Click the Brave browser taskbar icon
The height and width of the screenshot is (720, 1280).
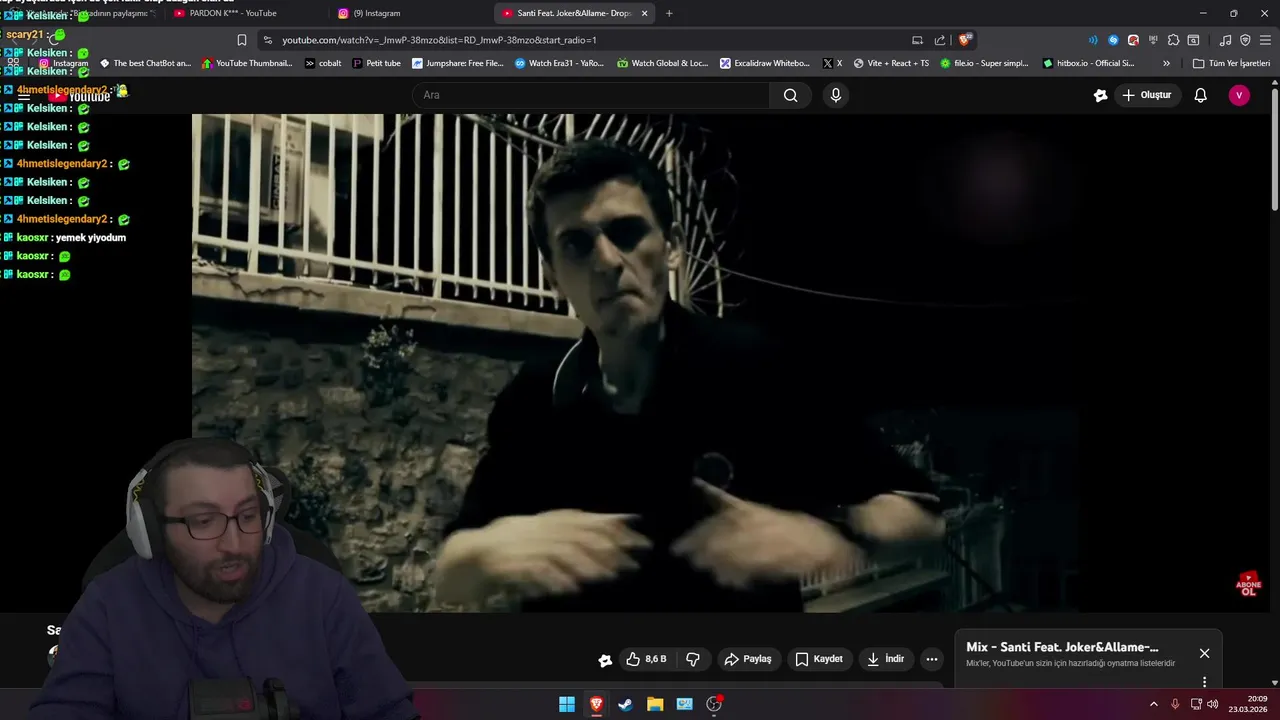point(596,704)
